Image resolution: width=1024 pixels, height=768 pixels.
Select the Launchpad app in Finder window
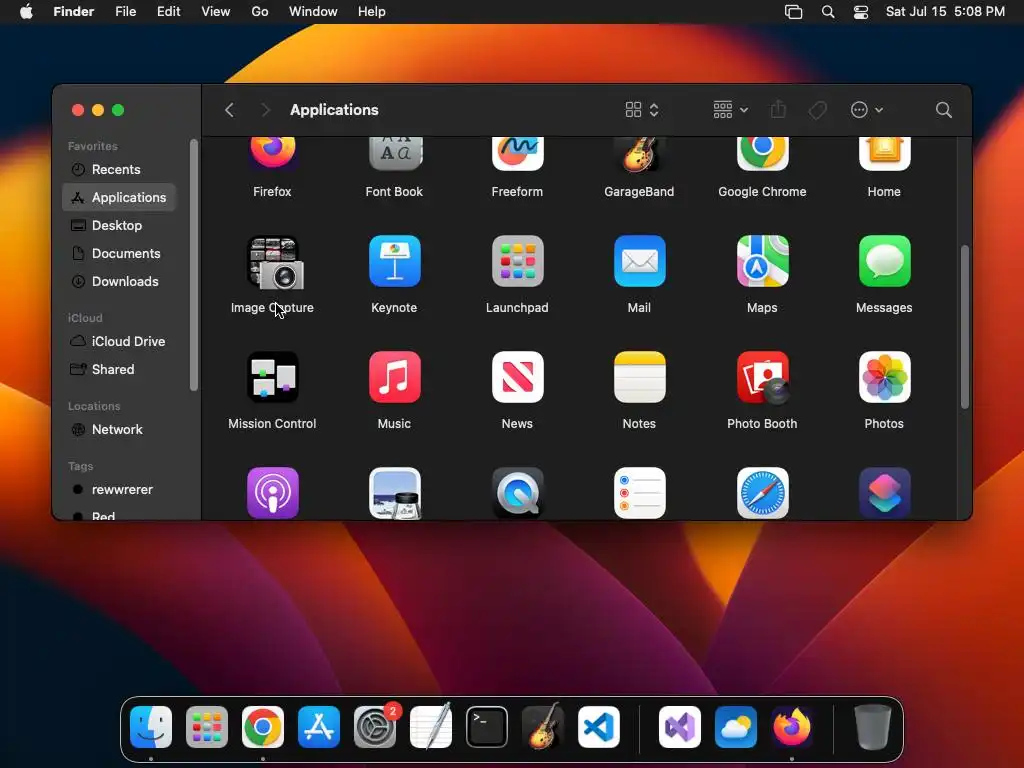click(517, 261)
